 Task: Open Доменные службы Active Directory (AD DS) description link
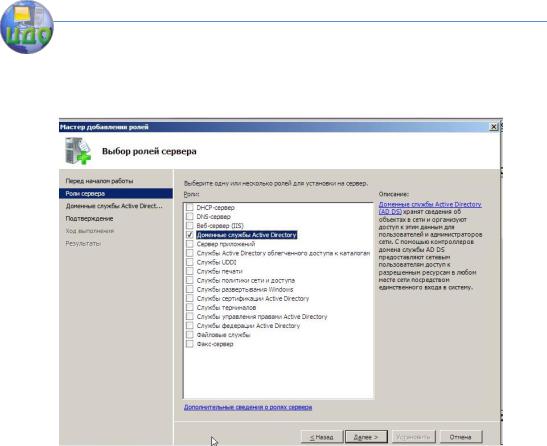point(430,208)
